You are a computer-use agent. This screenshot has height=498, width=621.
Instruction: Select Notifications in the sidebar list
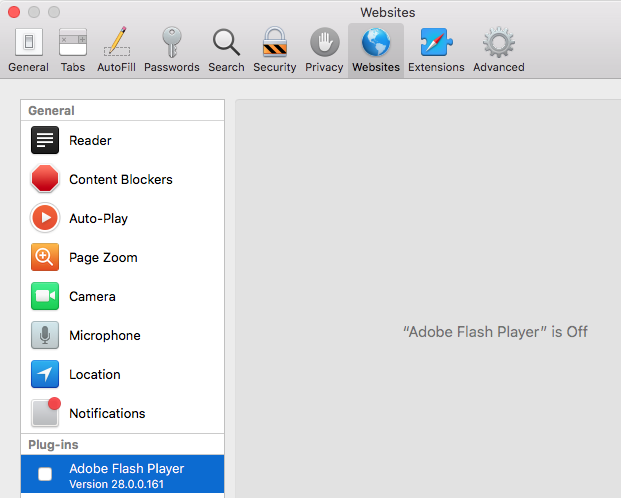pos(122,413)
